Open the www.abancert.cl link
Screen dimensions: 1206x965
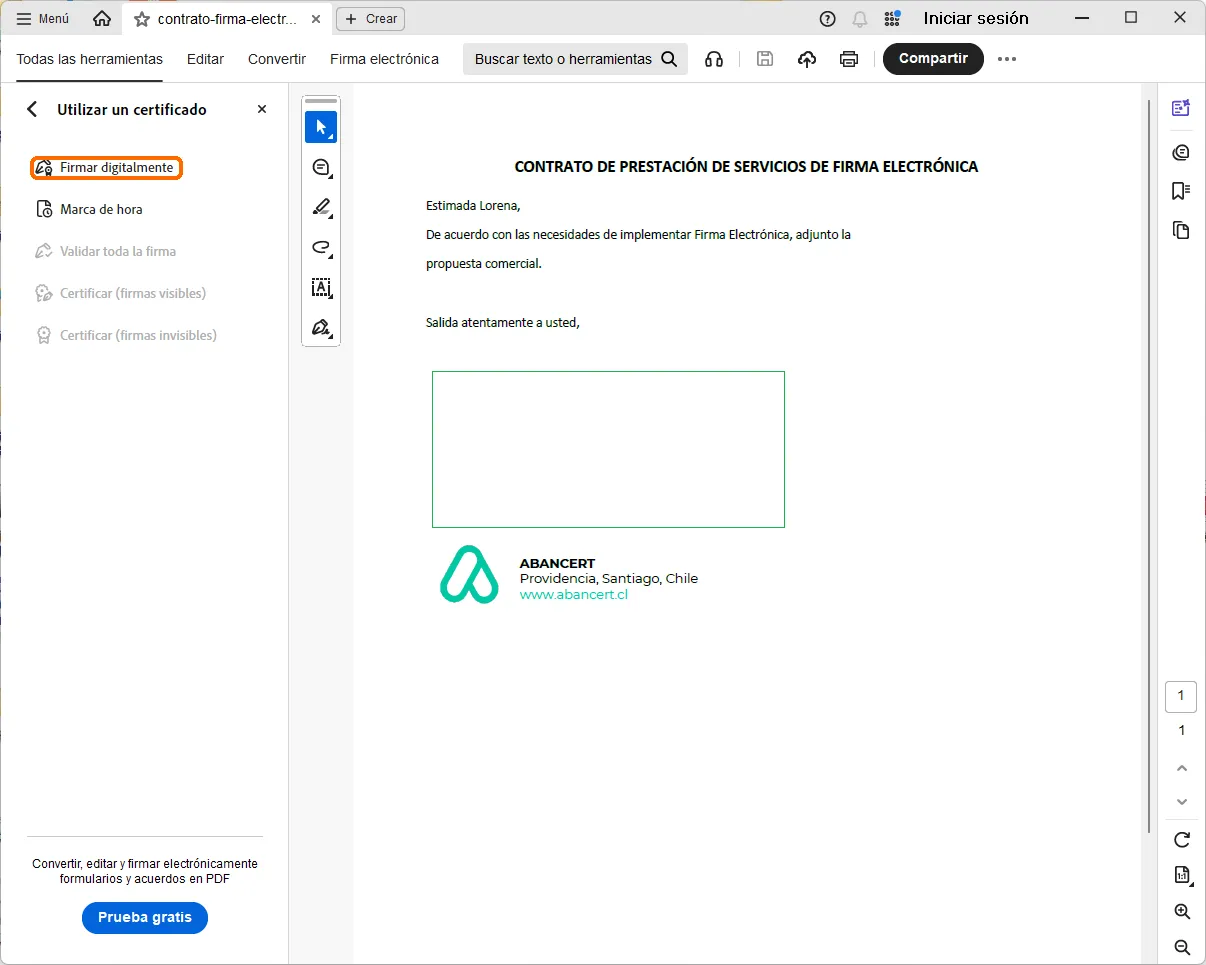[x=573, y=594]
